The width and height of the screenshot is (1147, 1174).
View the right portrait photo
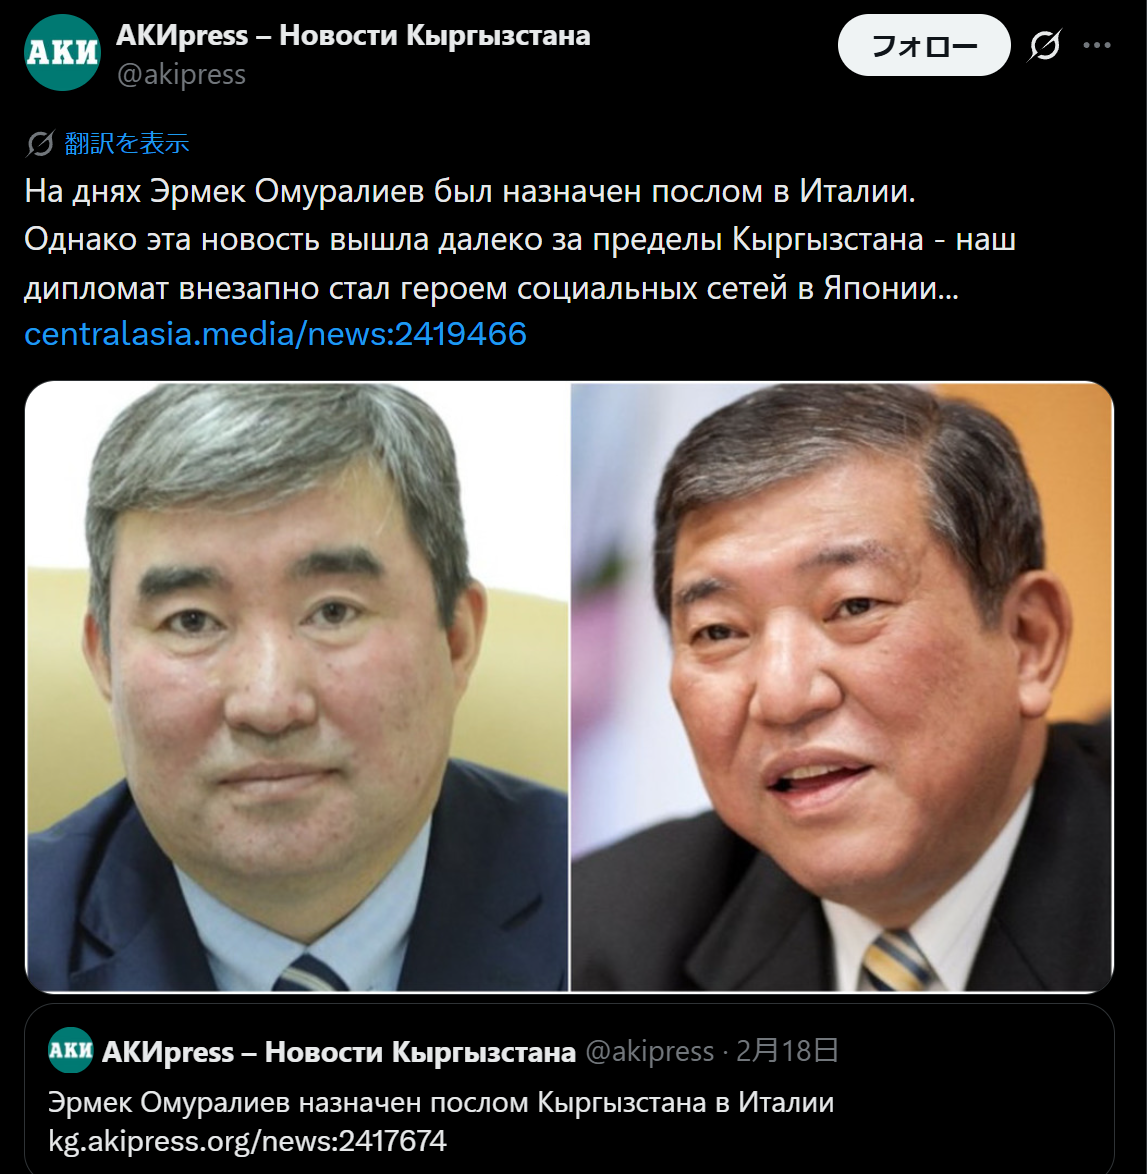[x=842, y=687]
